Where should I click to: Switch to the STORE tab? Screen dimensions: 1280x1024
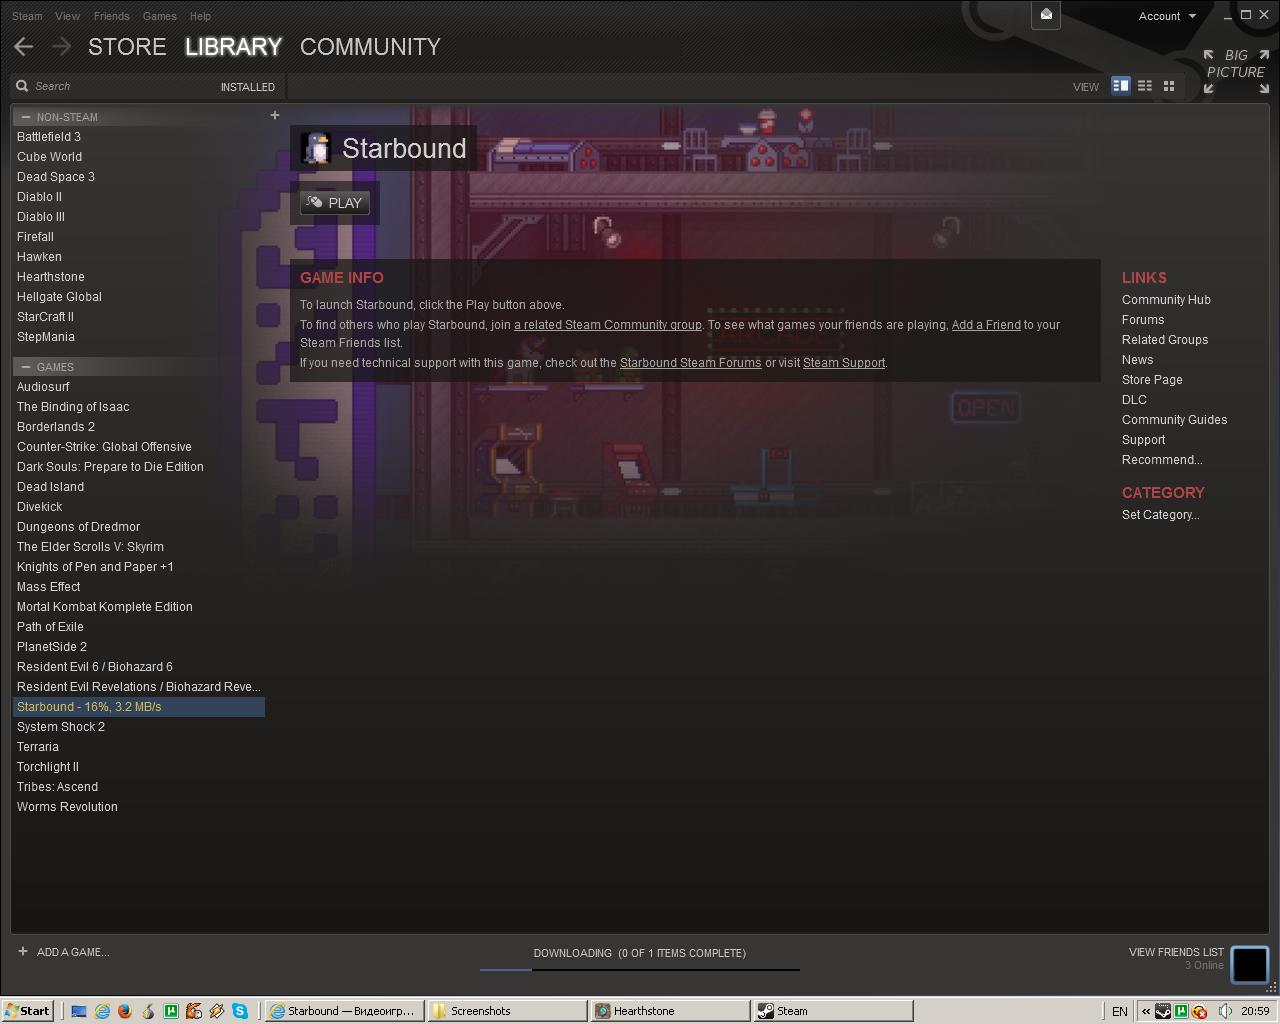coord(127,47)
